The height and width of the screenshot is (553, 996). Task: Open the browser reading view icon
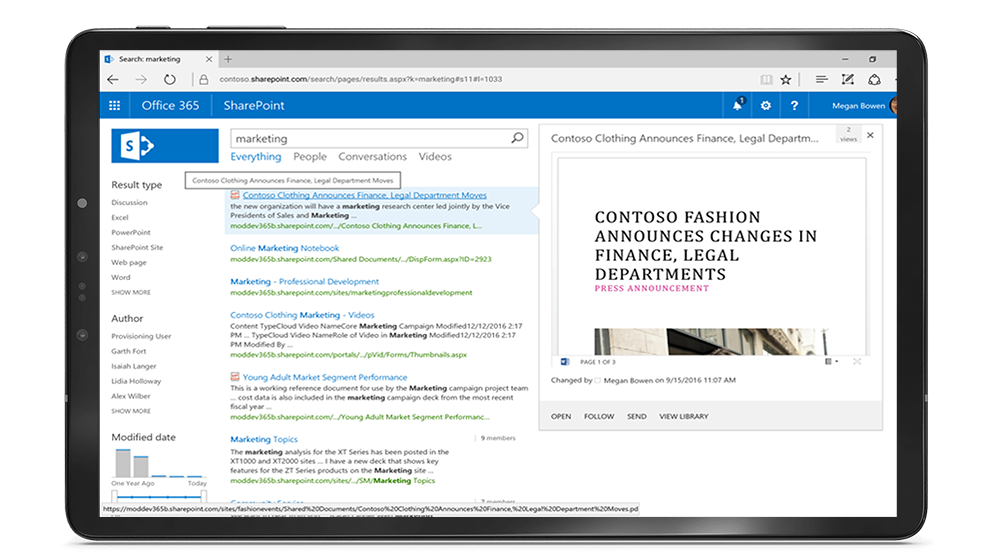coord(767,79)
